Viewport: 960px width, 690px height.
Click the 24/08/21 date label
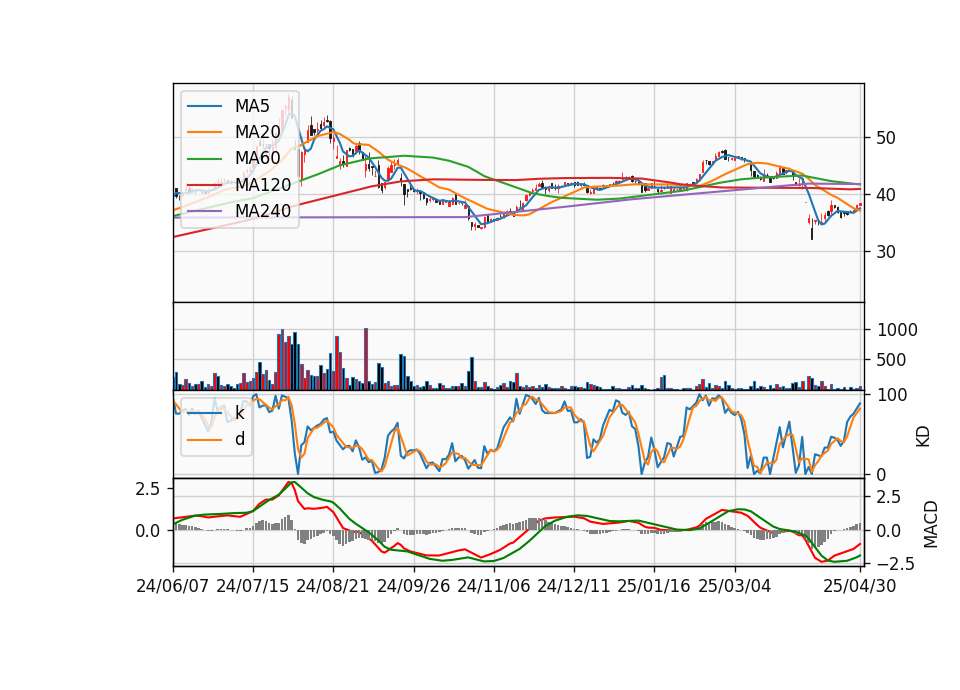[x=332, y=586]
